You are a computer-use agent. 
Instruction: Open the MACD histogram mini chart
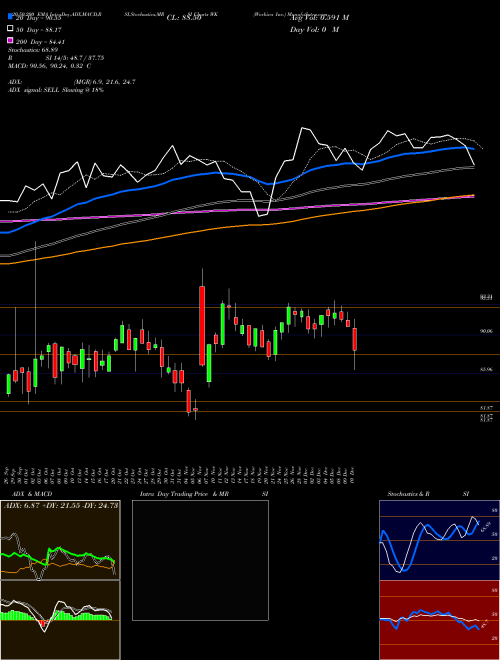point(60,620)
